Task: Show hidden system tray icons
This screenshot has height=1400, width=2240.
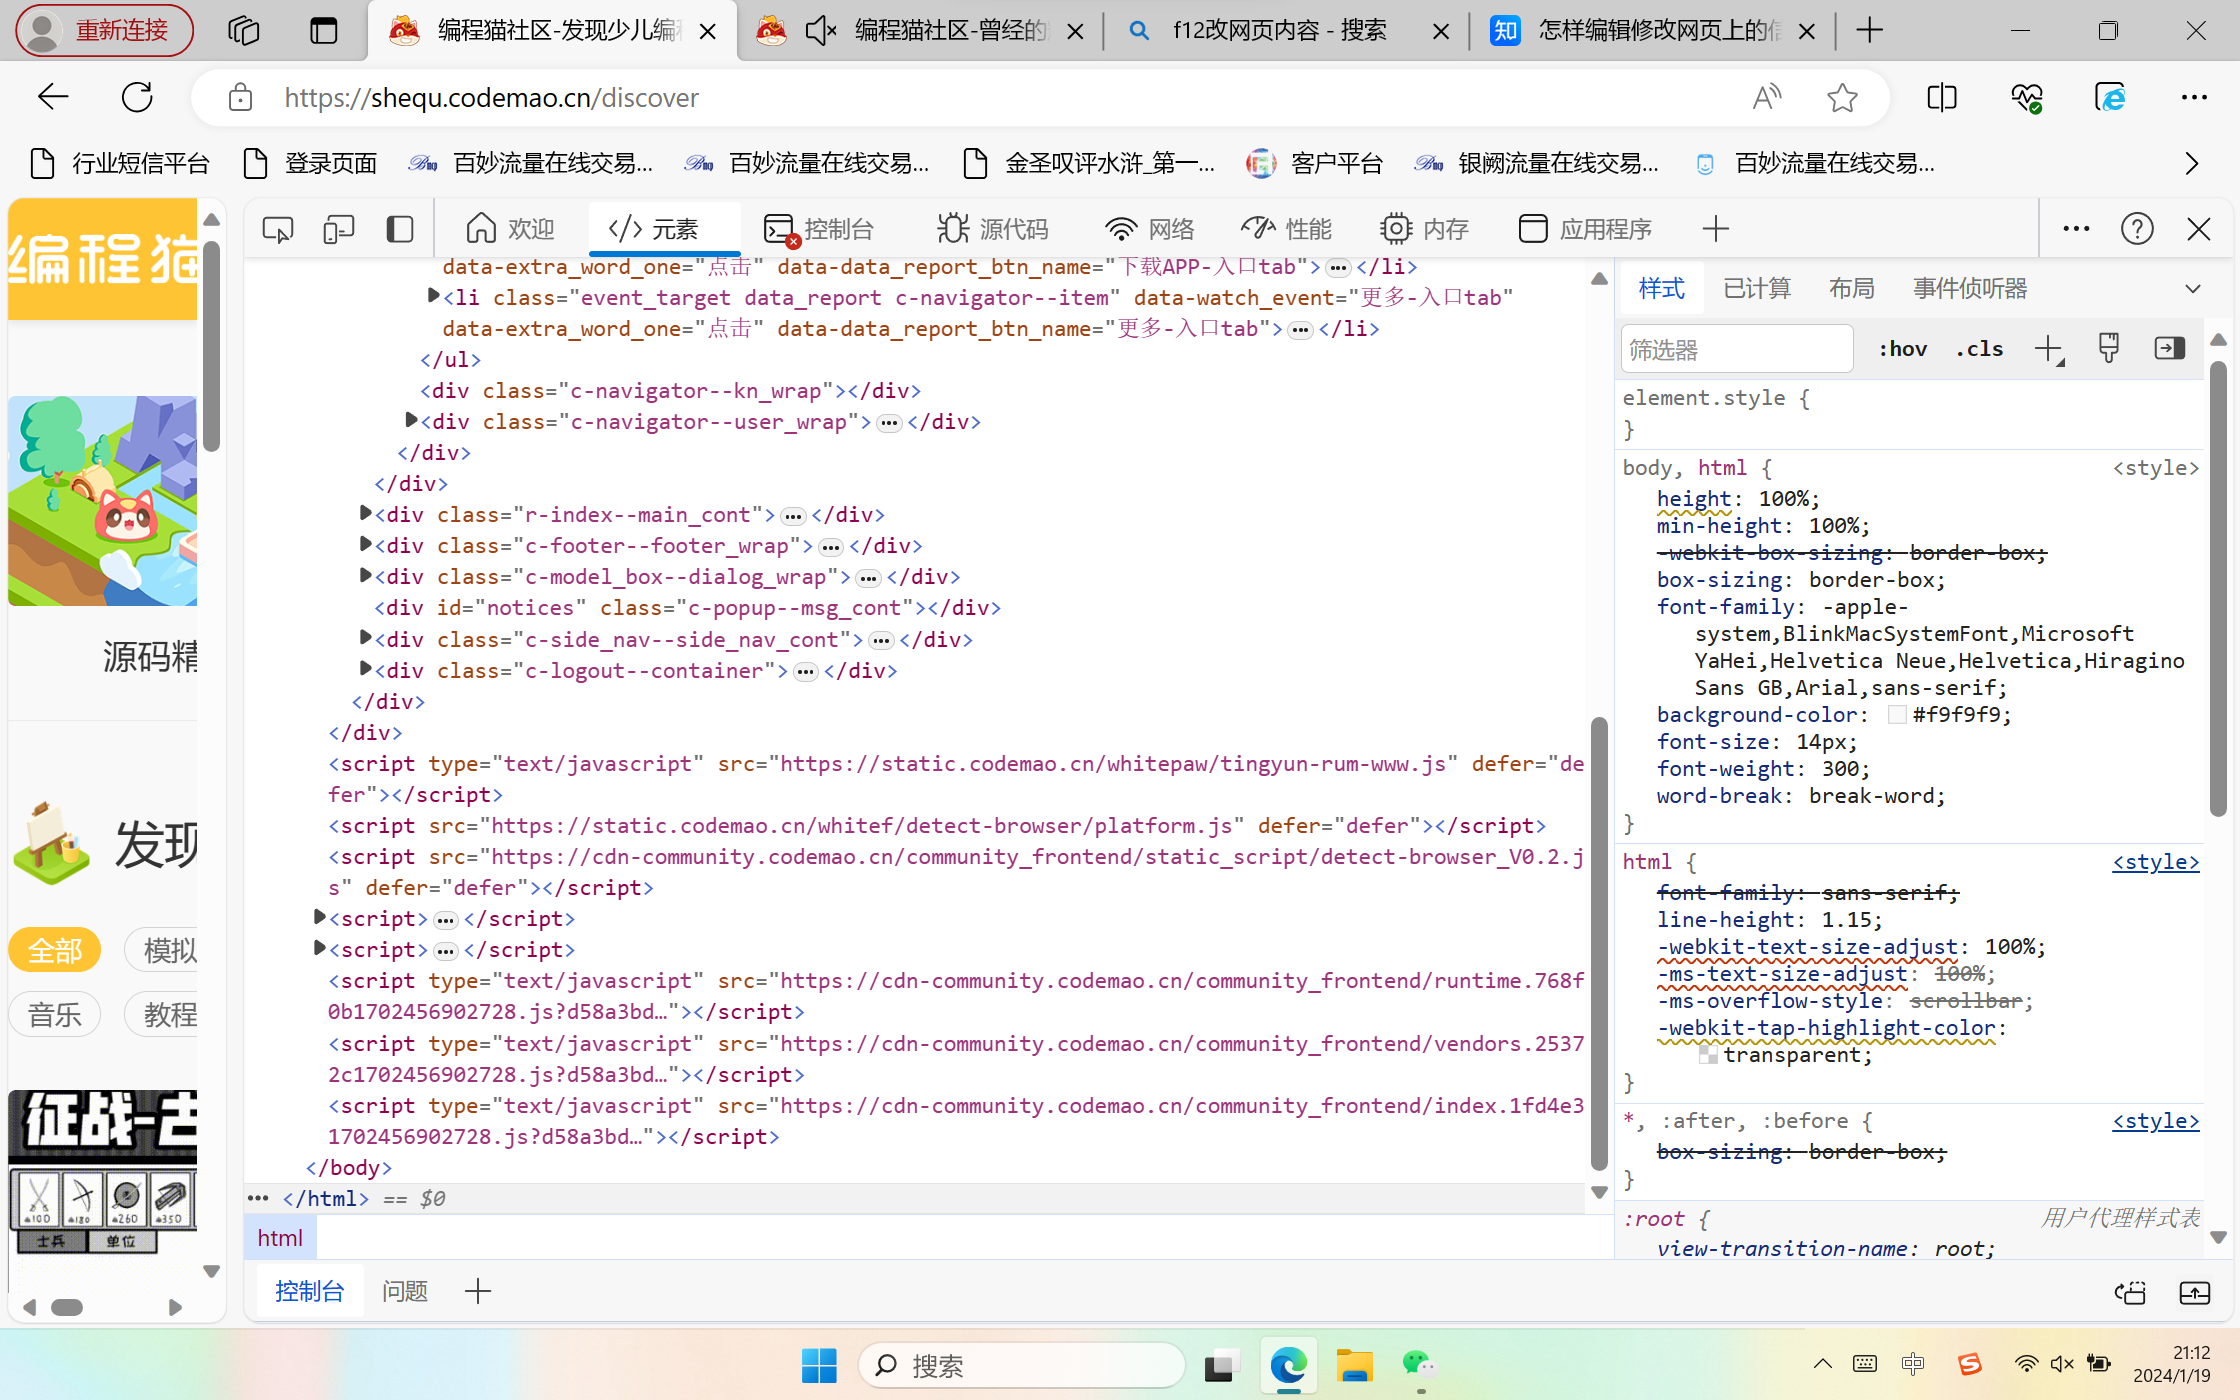Action: (x=1822, y=1364)
